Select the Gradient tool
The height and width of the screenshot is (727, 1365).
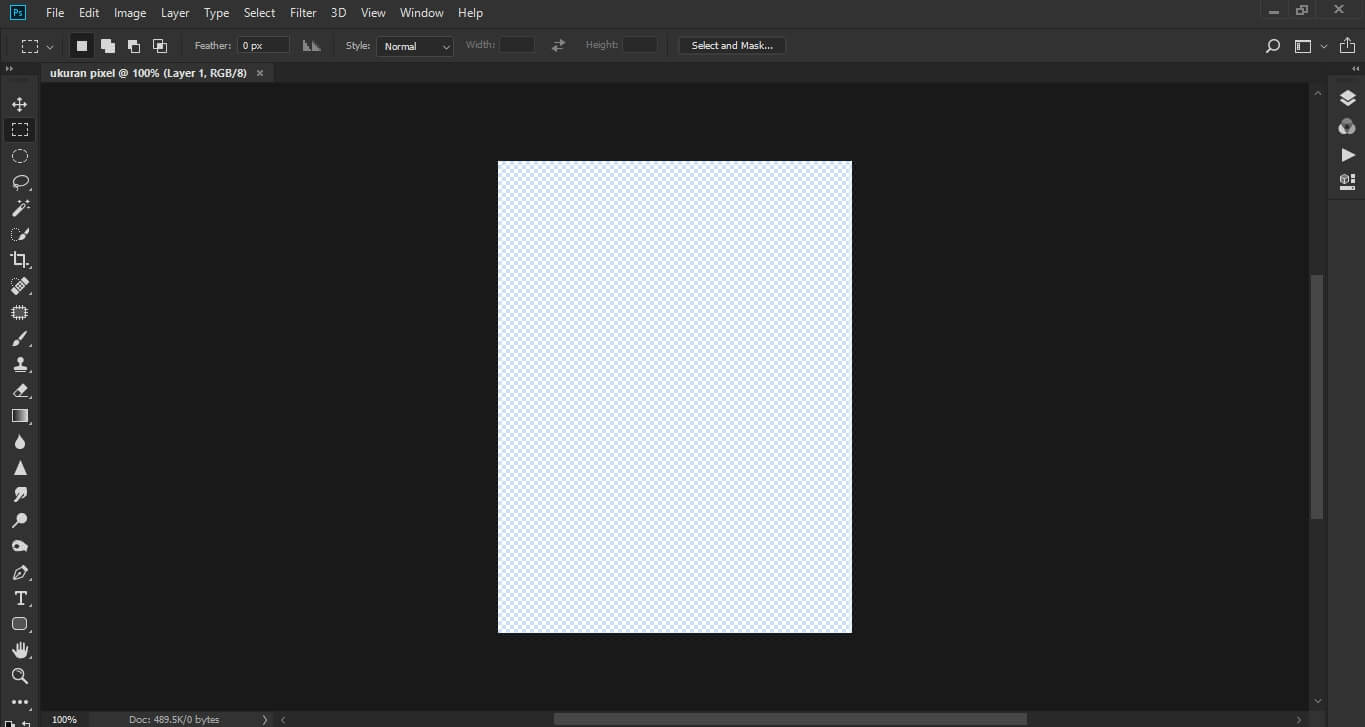point(19,416)
